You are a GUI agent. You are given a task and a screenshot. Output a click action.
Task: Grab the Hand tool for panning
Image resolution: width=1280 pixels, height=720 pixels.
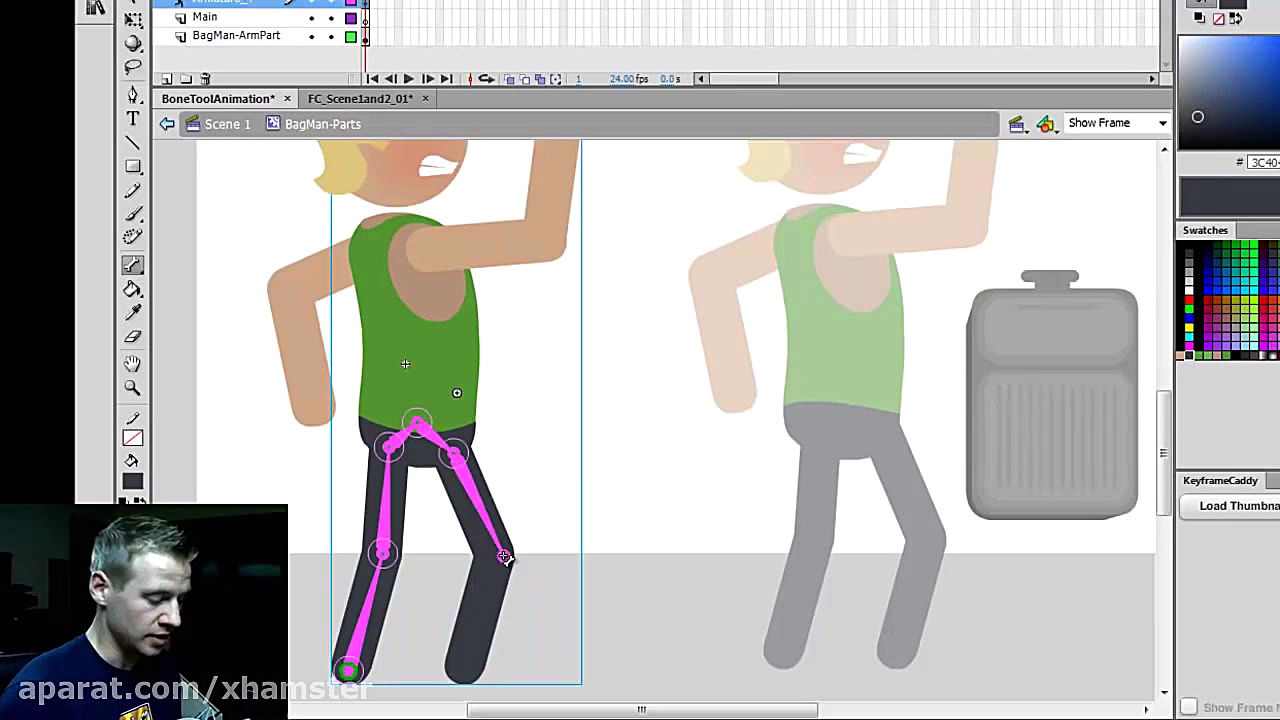(133, 364)
